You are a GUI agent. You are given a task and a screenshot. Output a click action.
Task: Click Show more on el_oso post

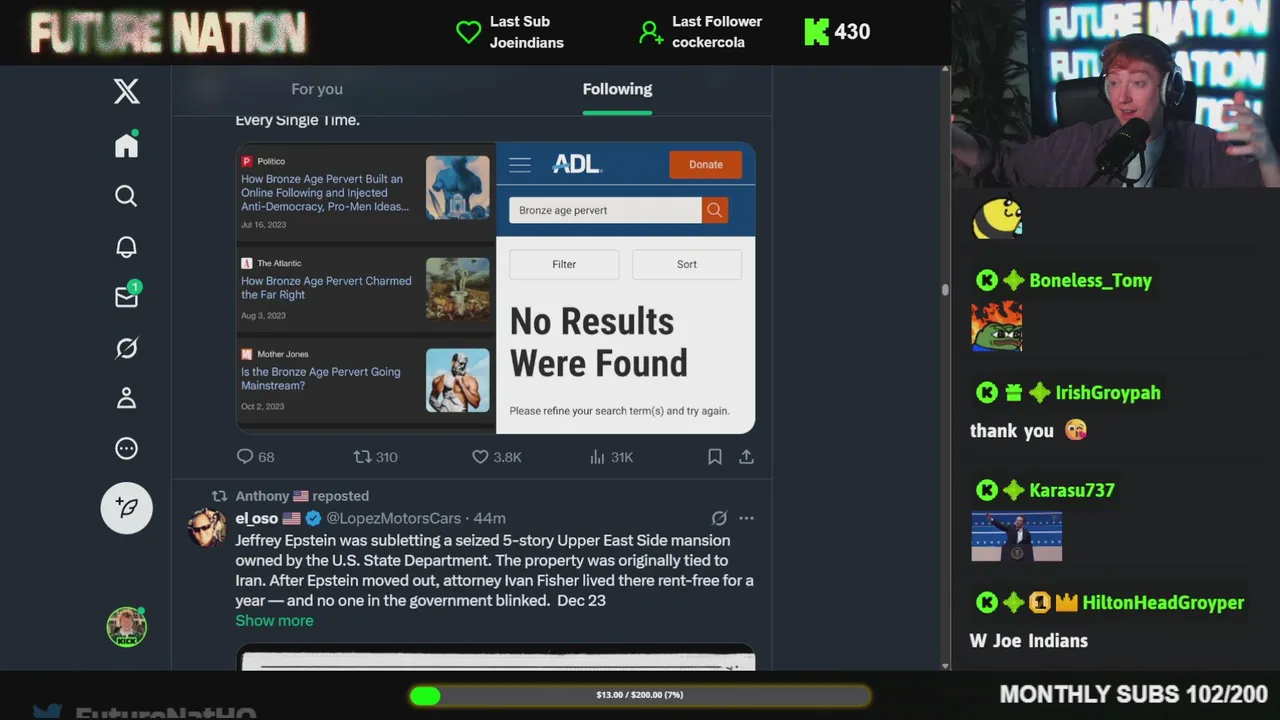coord(274,620)
